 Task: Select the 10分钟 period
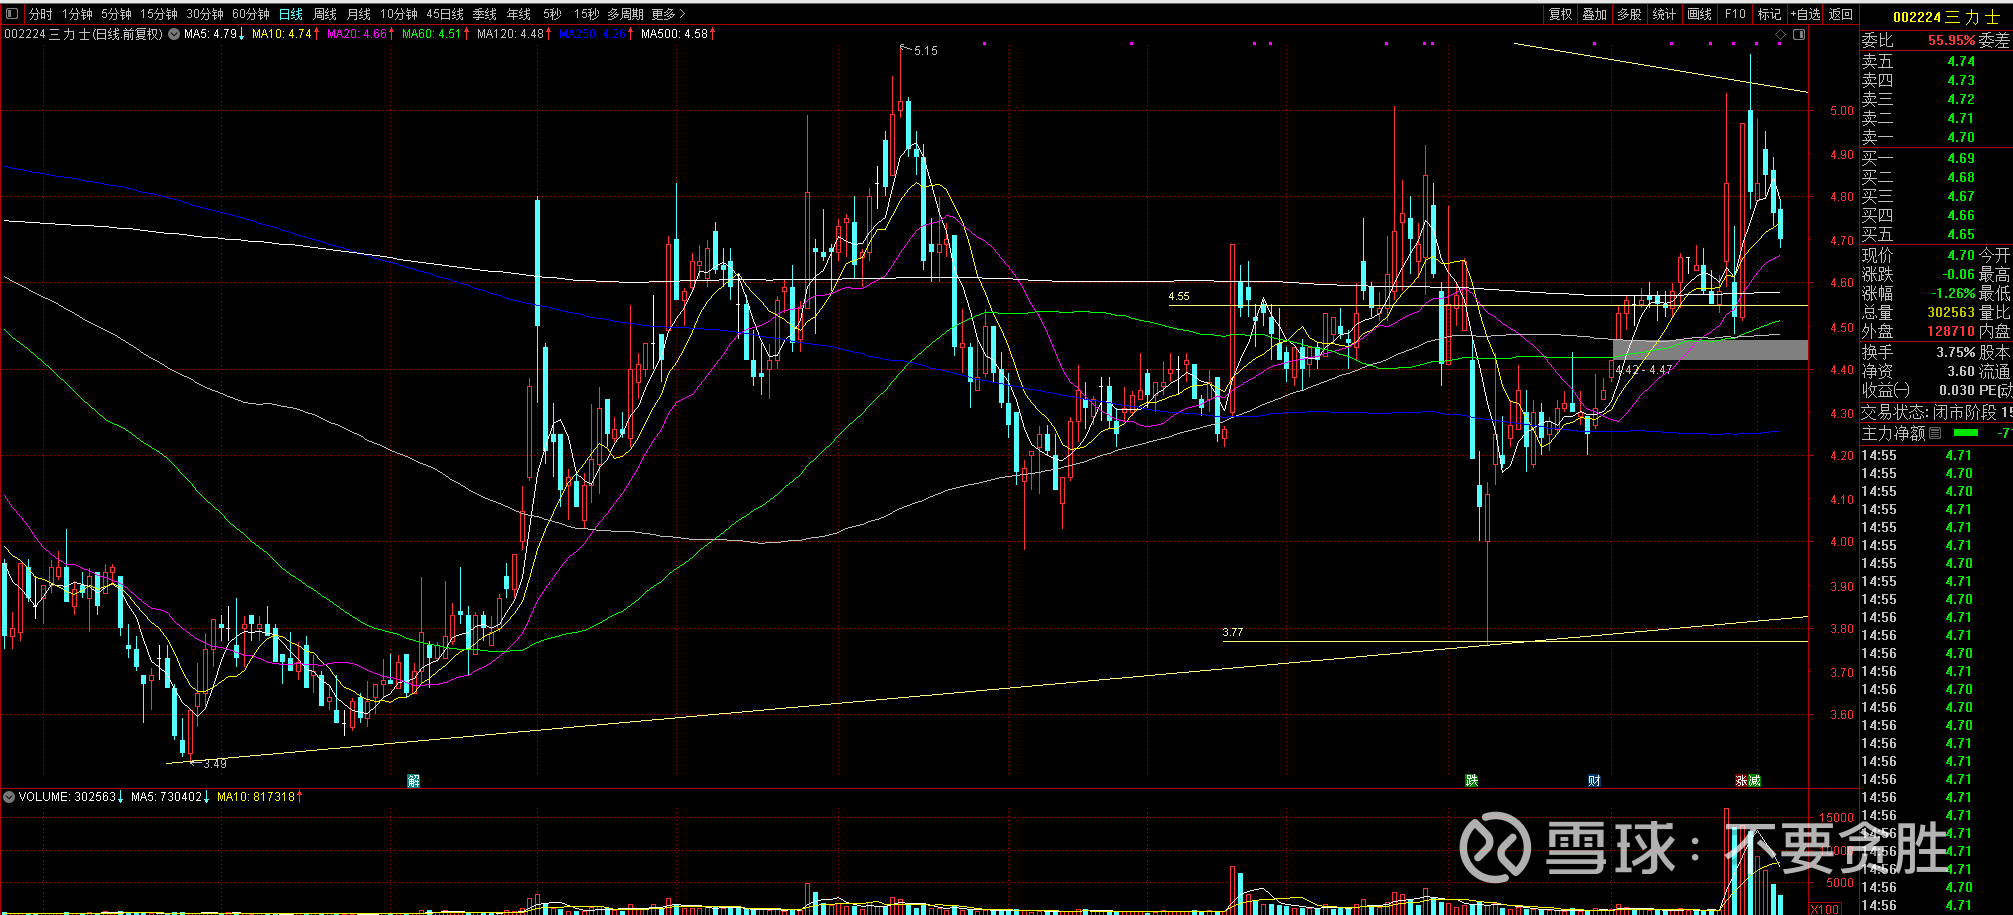(399, 14)
